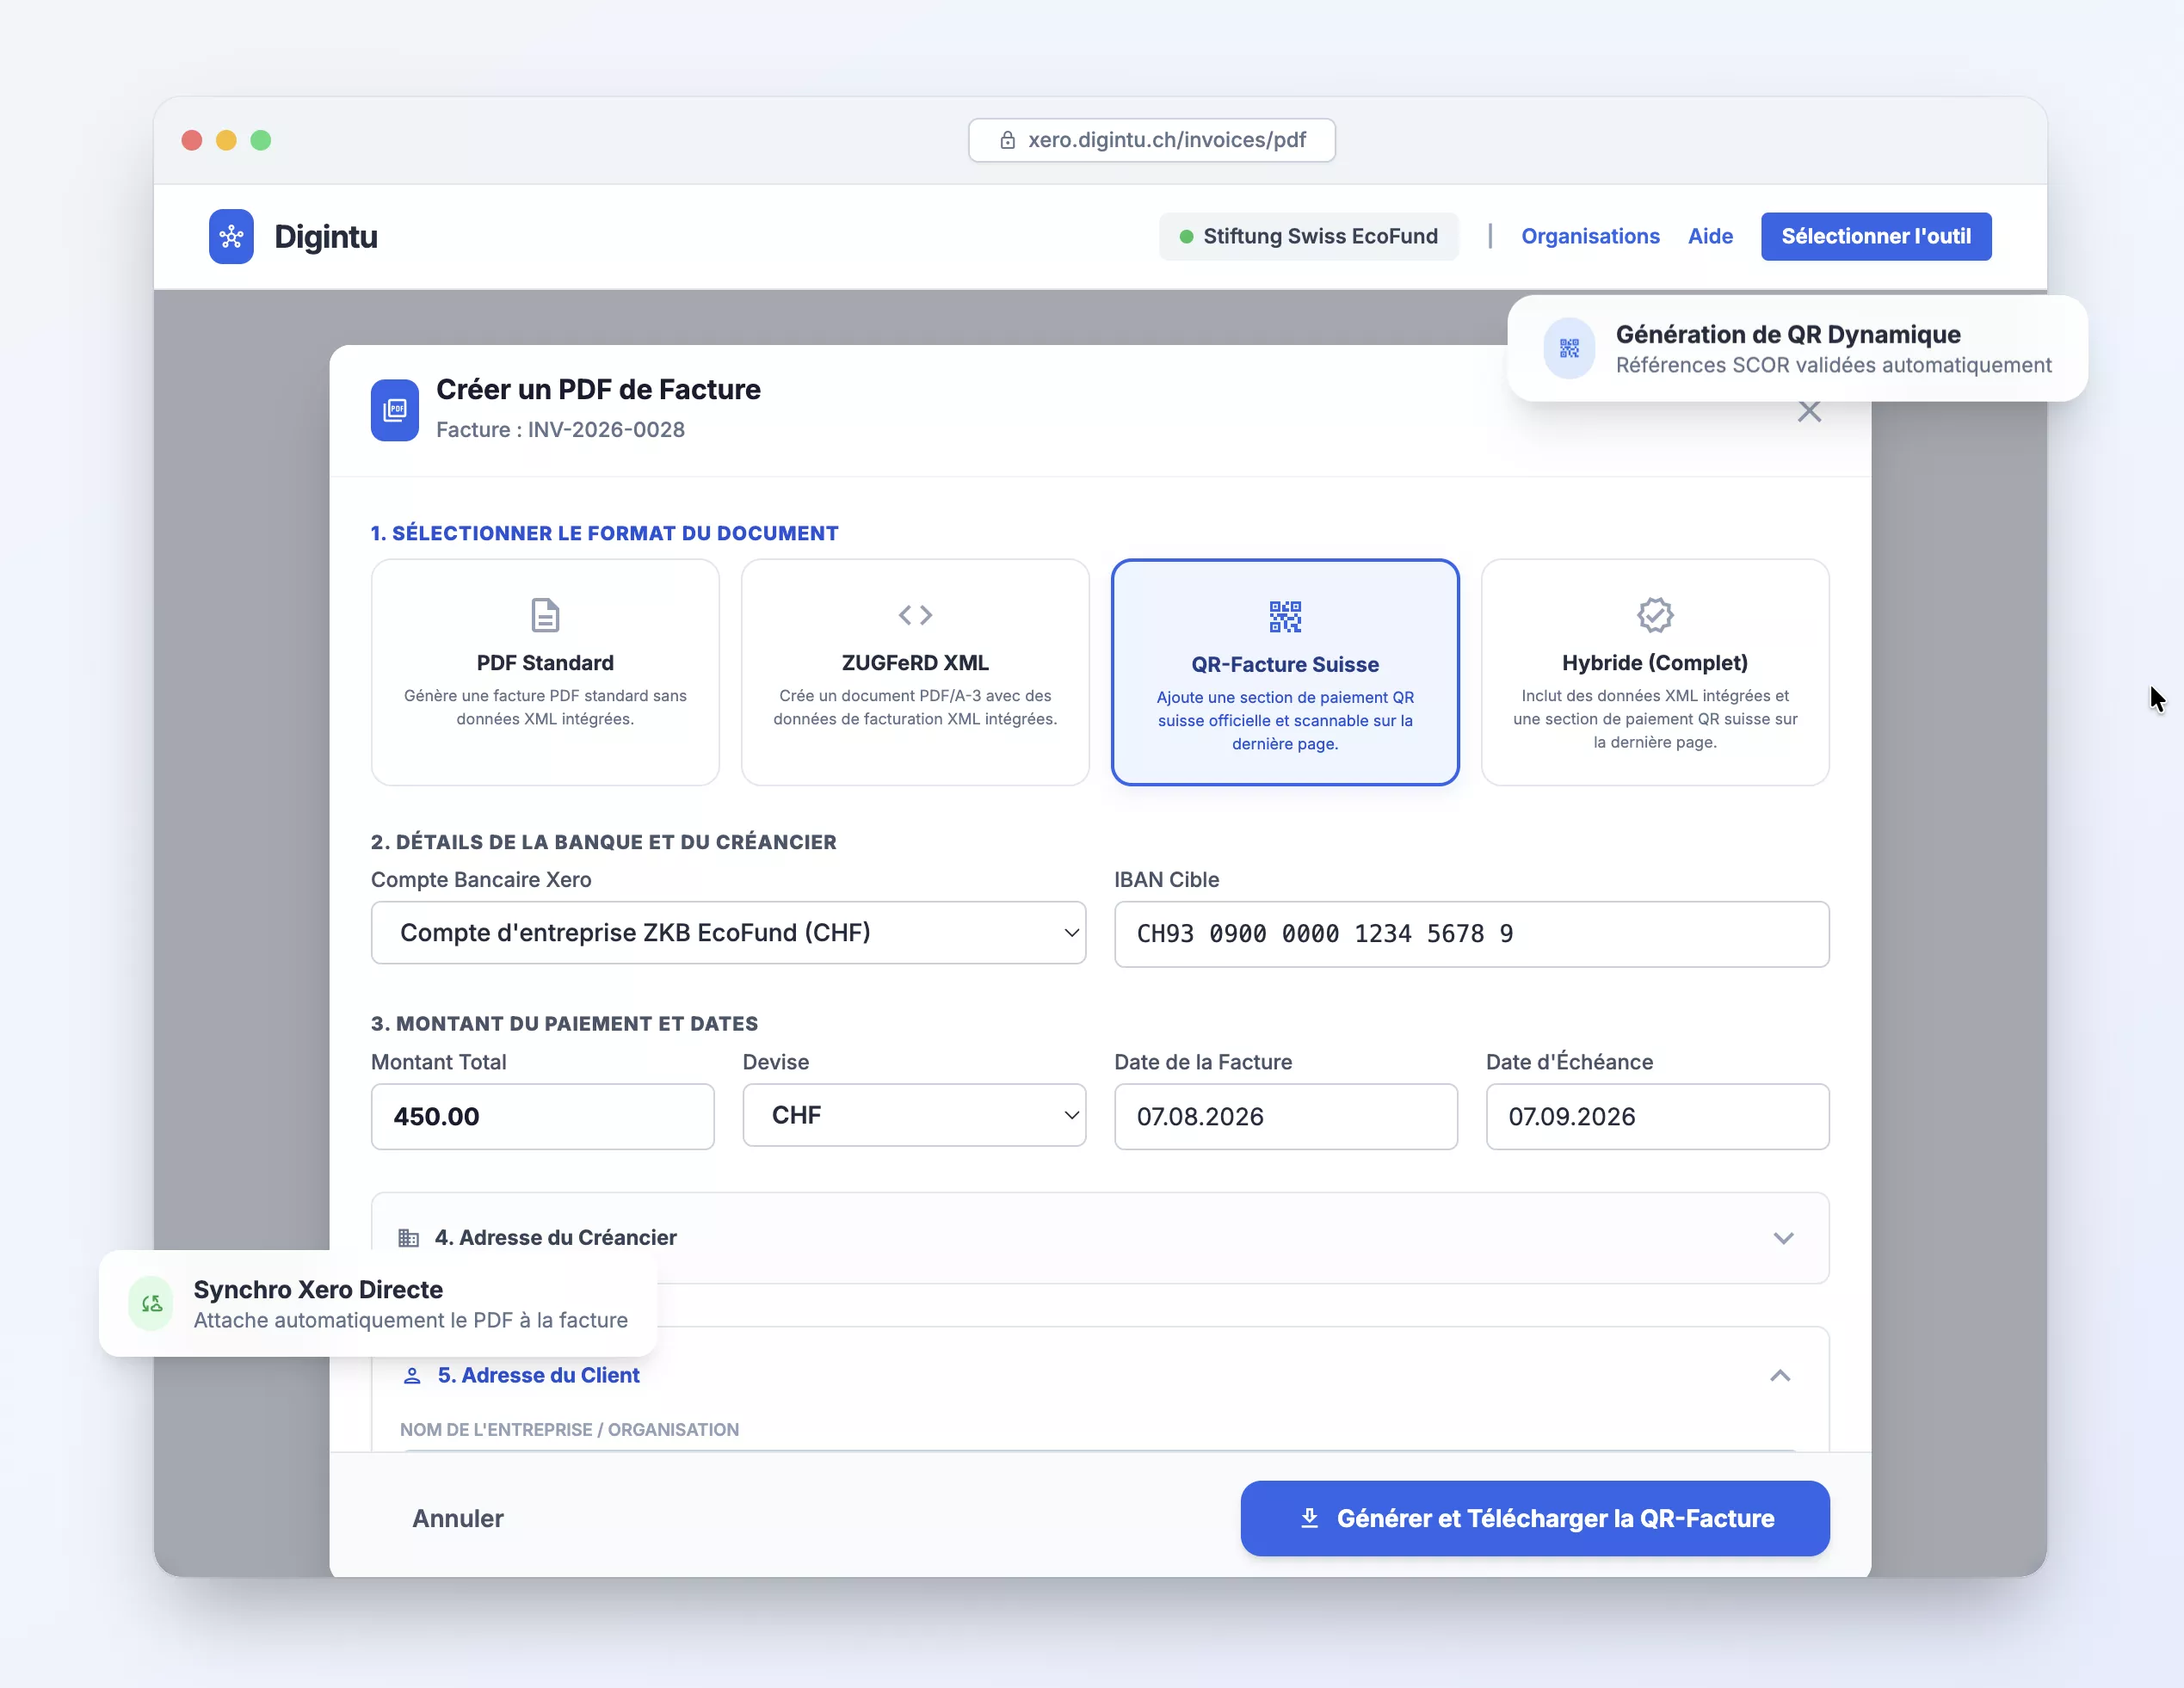This screenshot has height=1688, width=2184.
Task: Pick the Hybride (Complet) format card
Action: [1655, 672]
